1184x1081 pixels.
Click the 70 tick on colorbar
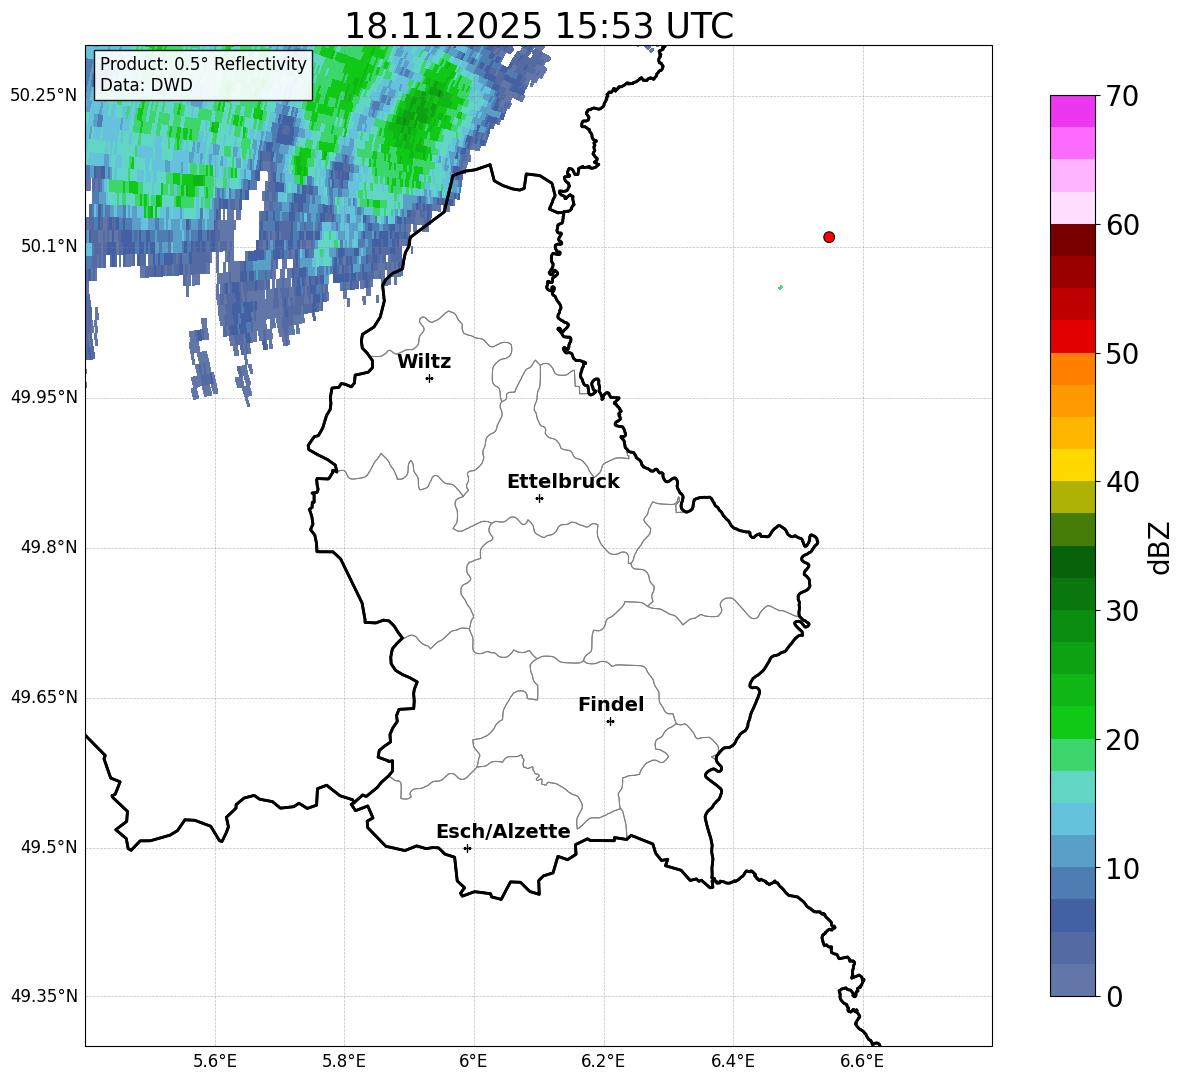tap(1121, 96)
